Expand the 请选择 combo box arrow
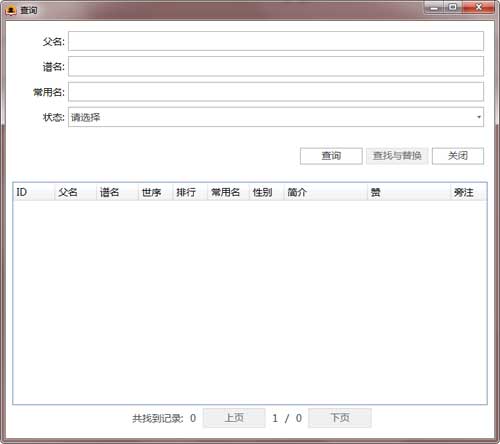The image size is (500, 444). (x=479, y=117)
